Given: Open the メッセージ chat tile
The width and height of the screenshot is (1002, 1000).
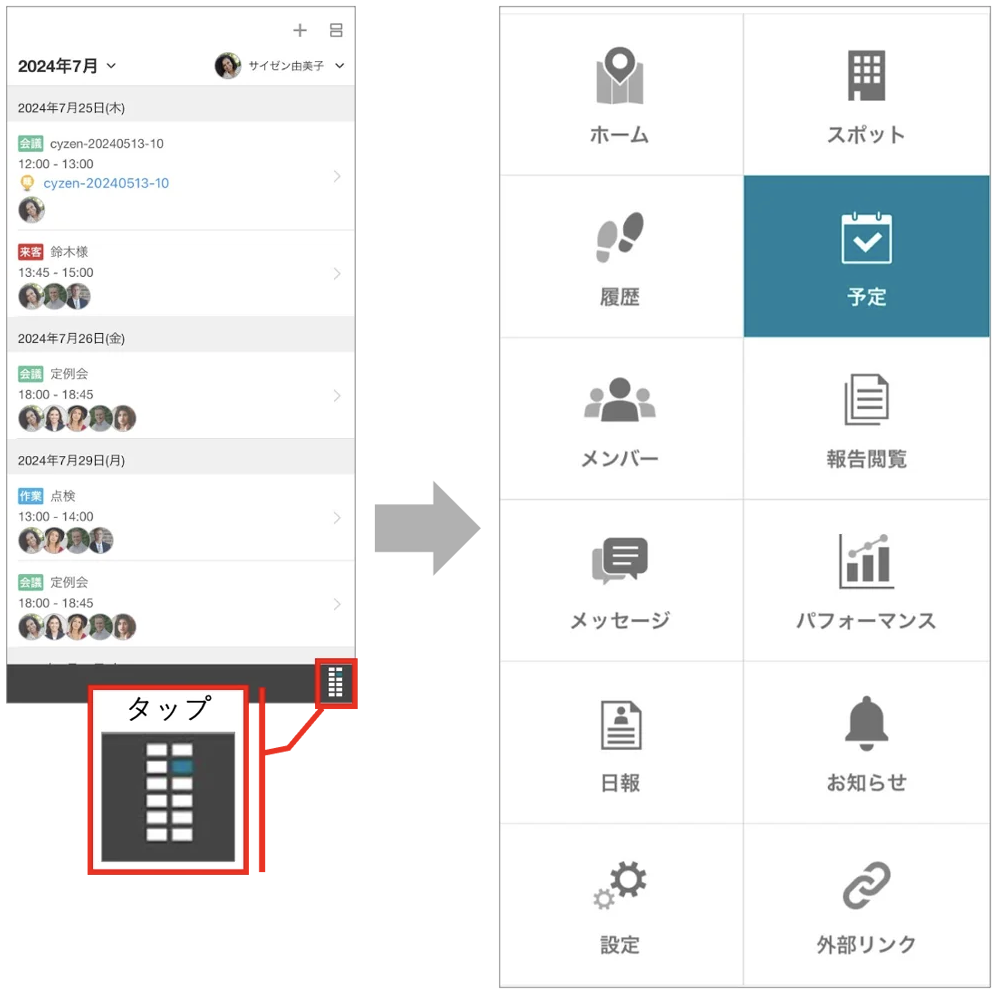Looking at the screenshot, I should 620,581.
